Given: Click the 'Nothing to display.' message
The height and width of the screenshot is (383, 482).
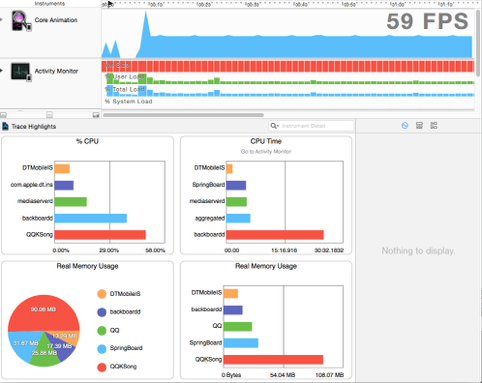Looking at the screenshot, I should point(418,251).
